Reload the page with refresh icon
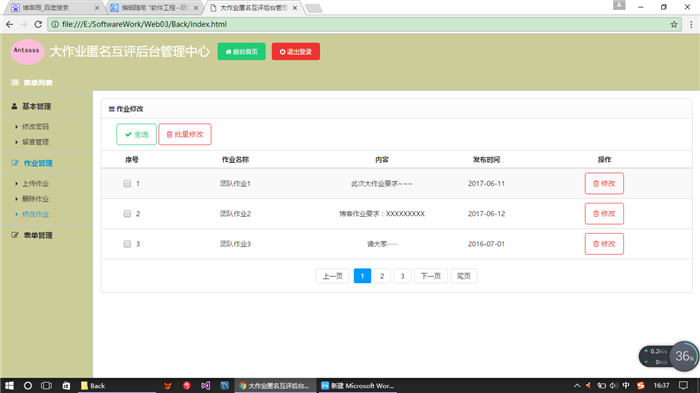 coord(38,24)
